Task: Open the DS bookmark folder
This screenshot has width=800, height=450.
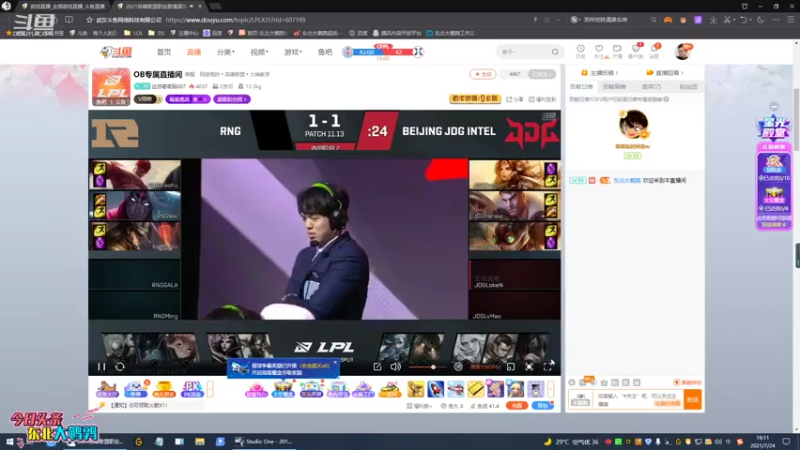Action: click(x=157, y=33)
